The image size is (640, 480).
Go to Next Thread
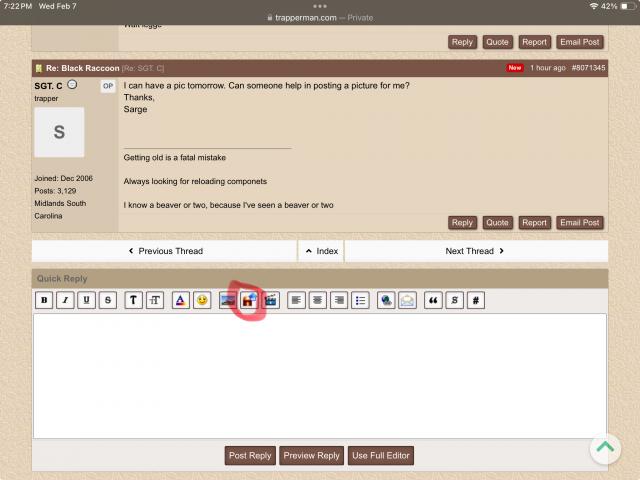475,251
